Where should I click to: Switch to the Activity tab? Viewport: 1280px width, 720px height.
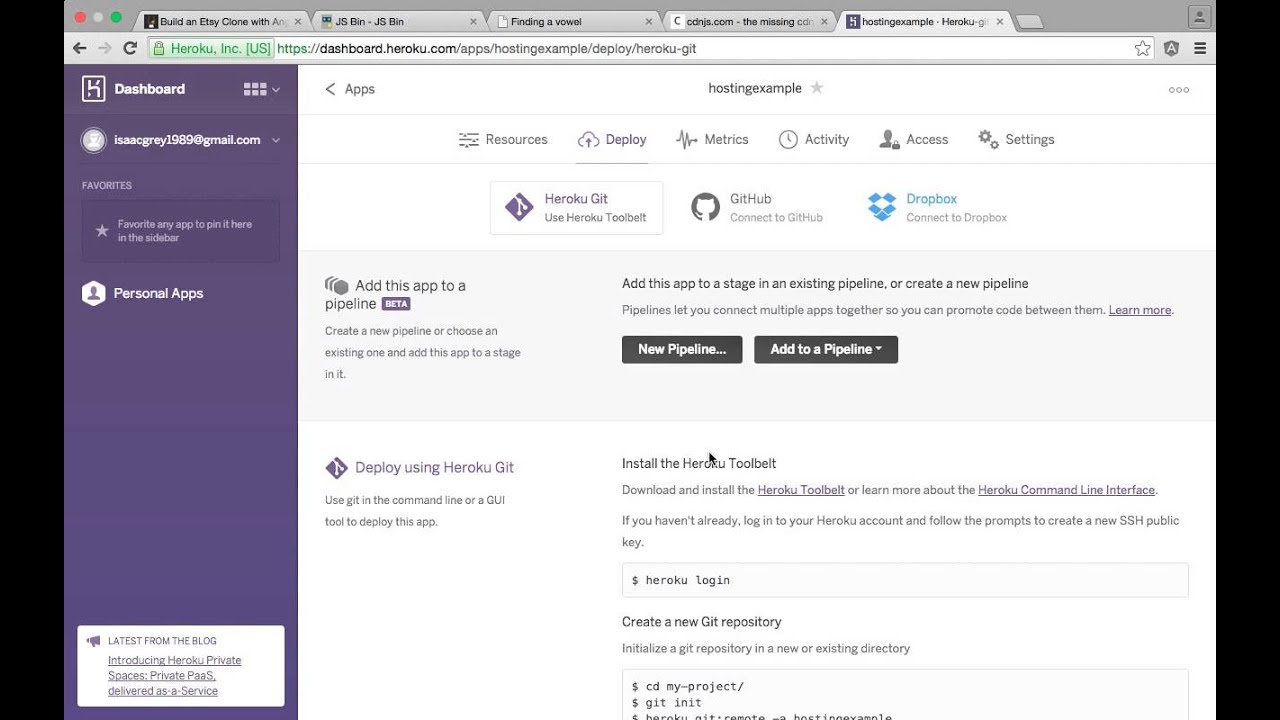pyautogui.click(x=814, y=139)
